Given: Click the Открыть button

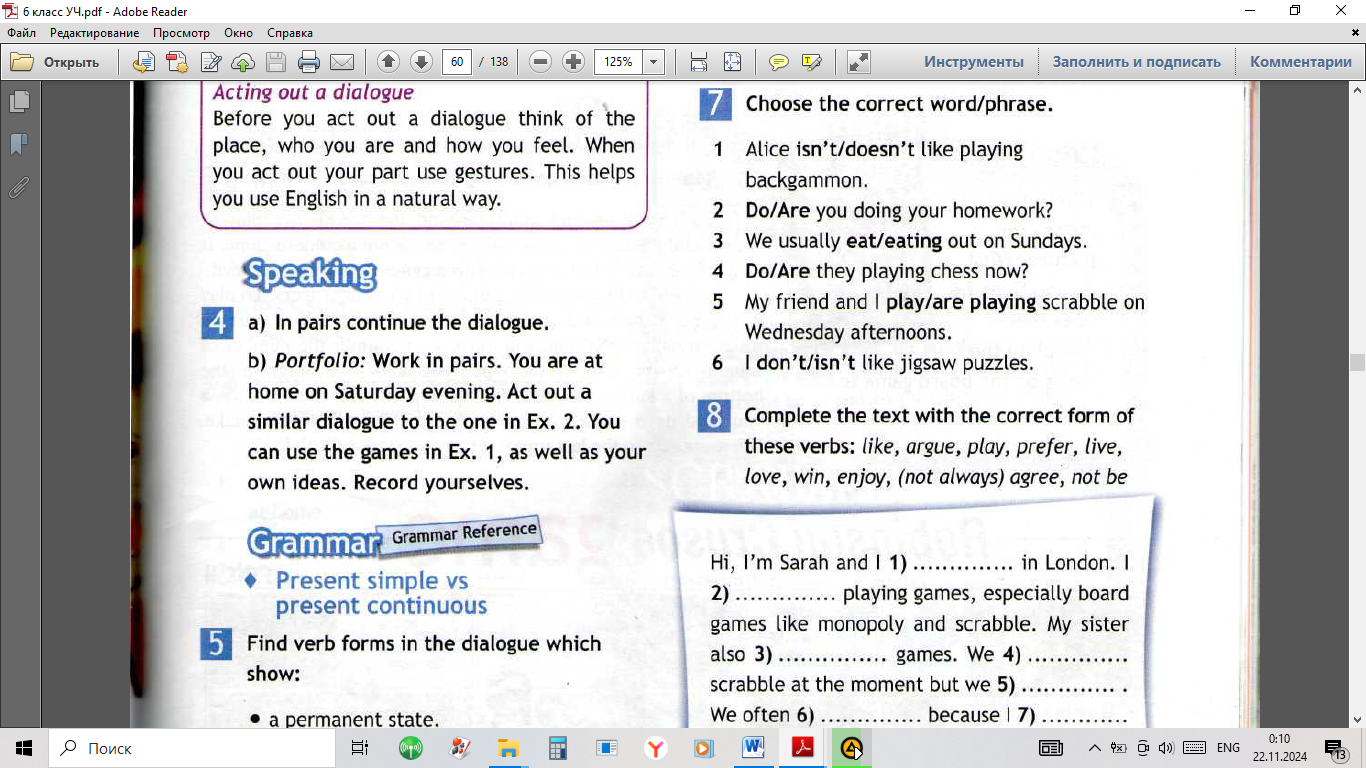Looking at the screenshot, I should 58,62.
